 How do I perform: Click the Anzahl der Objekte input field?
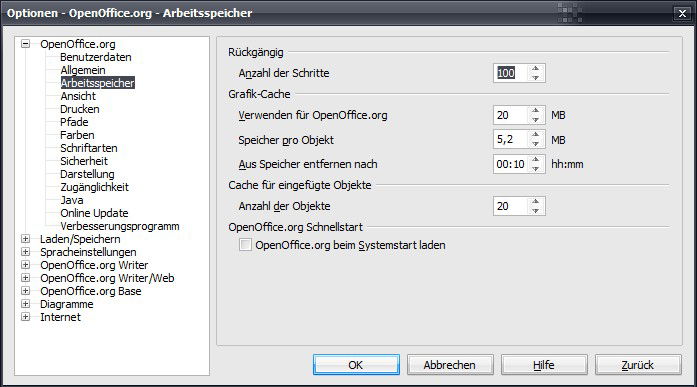pyautogui.click(x=511, y=206)
